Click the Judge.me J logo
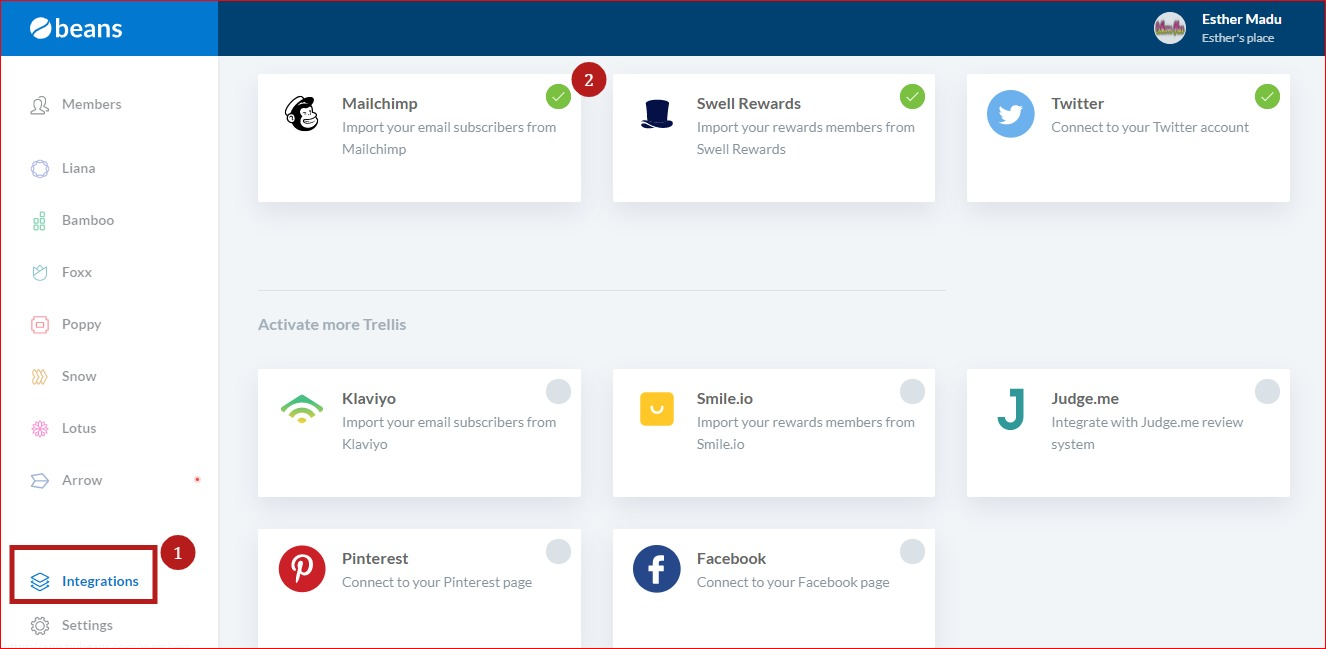Image resolution: width=1326 pixels, height=649 pixels. pyautogui.click(x=1011, y=409)
